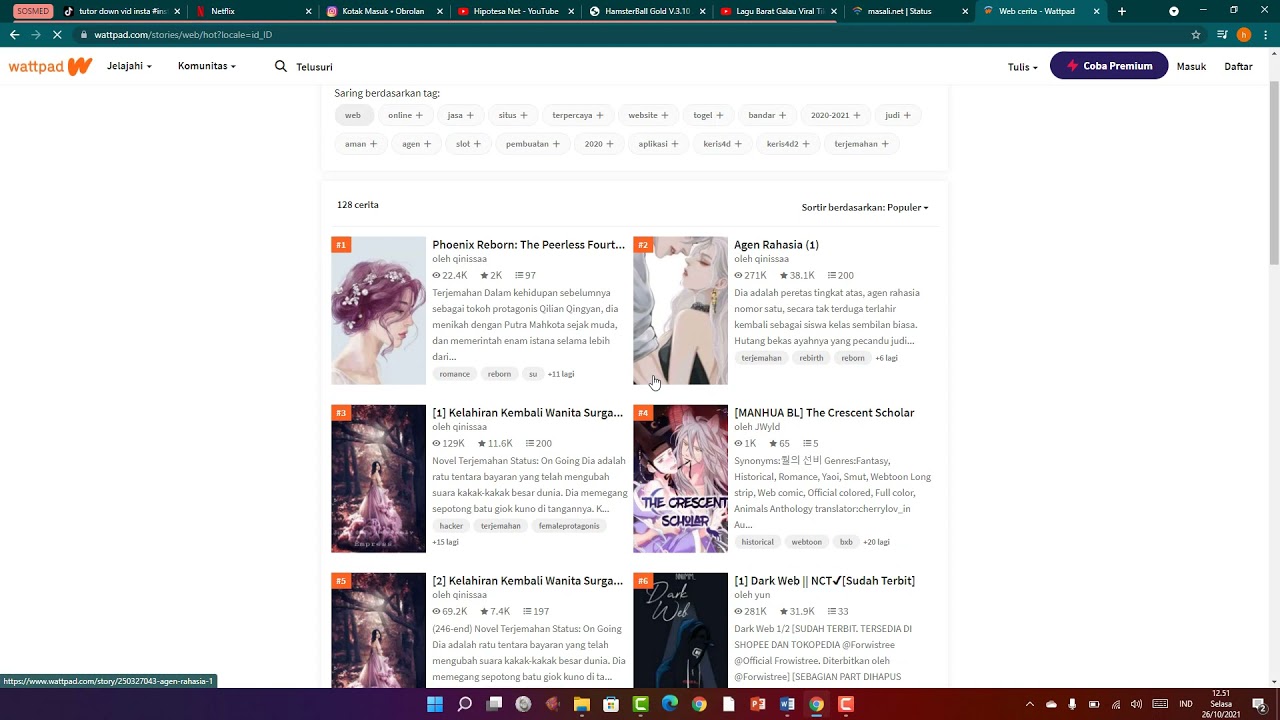
Task: Click 'hacker' tag under Kelahiran Kembali [1]
Action: pos(451,526)
